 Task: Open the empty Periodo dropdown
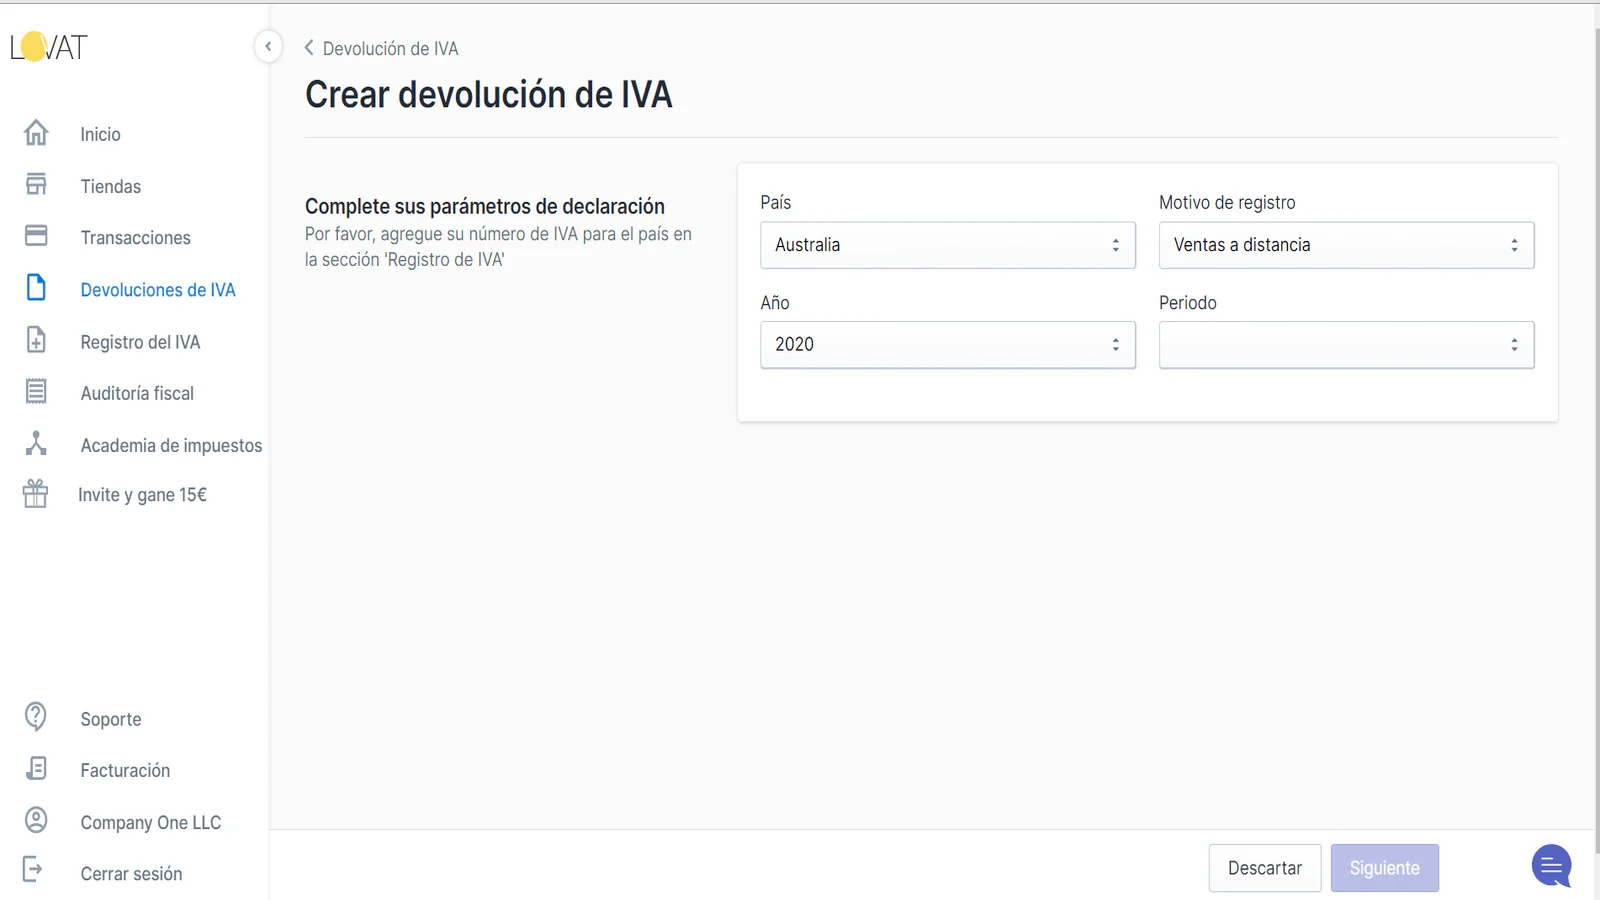coord(1346,344)
